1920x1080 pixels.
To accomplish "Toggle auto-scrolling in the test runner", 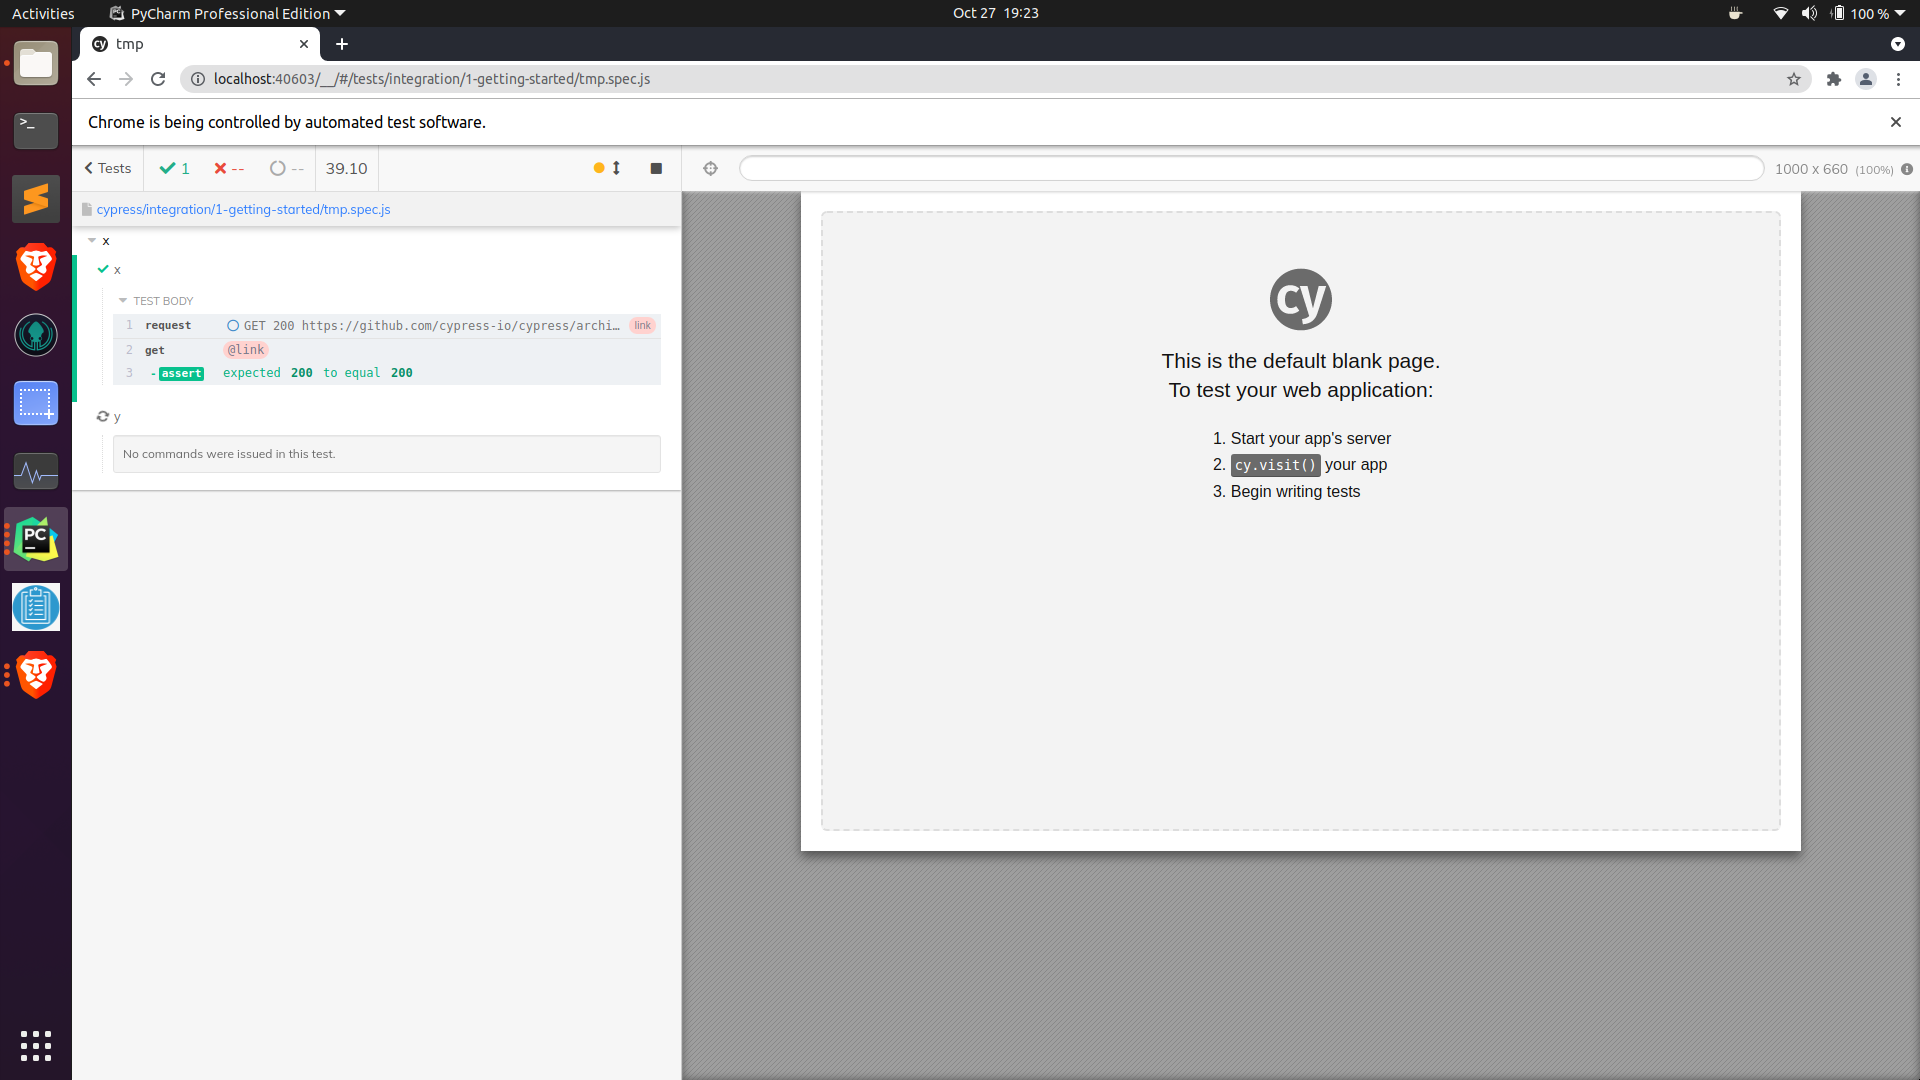I will (617, 168).
